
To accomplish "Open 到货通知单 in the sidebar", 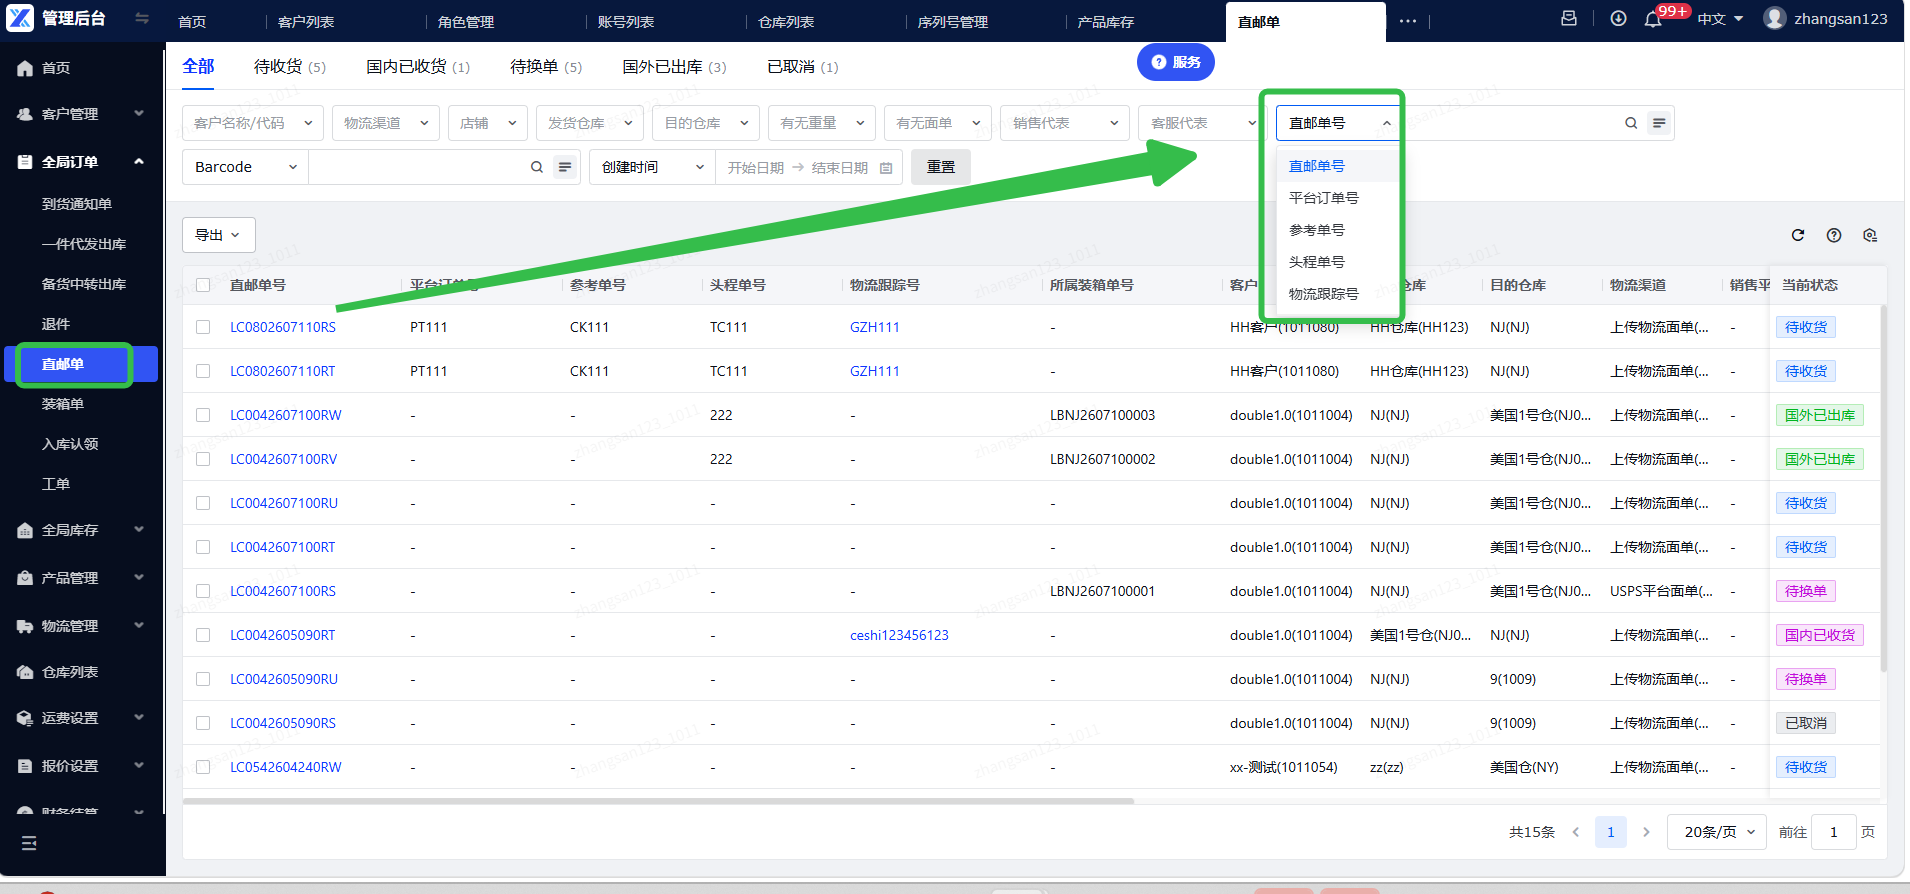I will [x=77, y=204].
